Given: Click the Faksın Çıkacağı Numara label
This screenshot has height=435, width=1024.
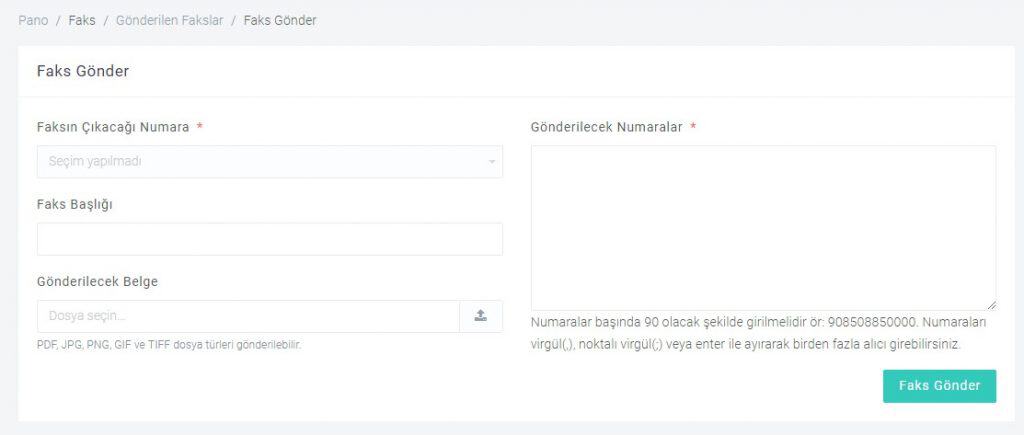Looking at the screenshot, I should 113,127.
